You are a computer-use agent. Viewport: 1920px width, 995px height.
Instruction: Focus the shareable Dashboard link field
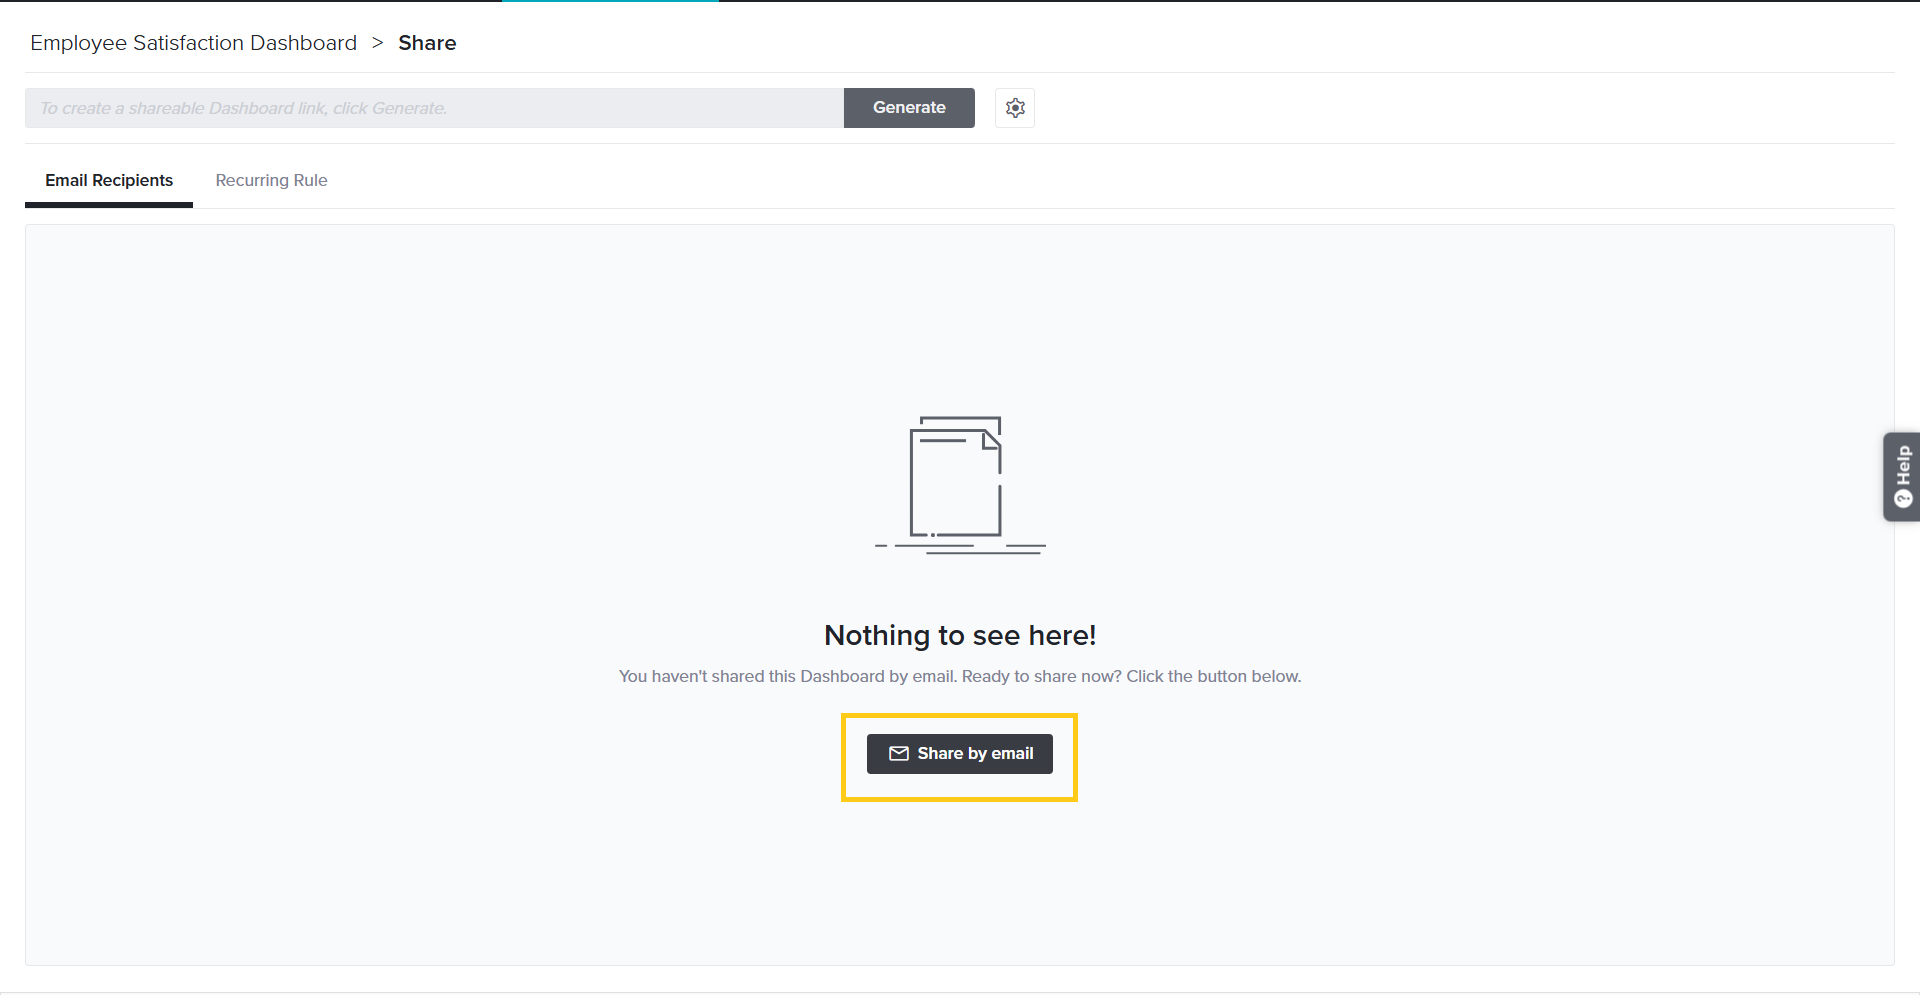434,108
